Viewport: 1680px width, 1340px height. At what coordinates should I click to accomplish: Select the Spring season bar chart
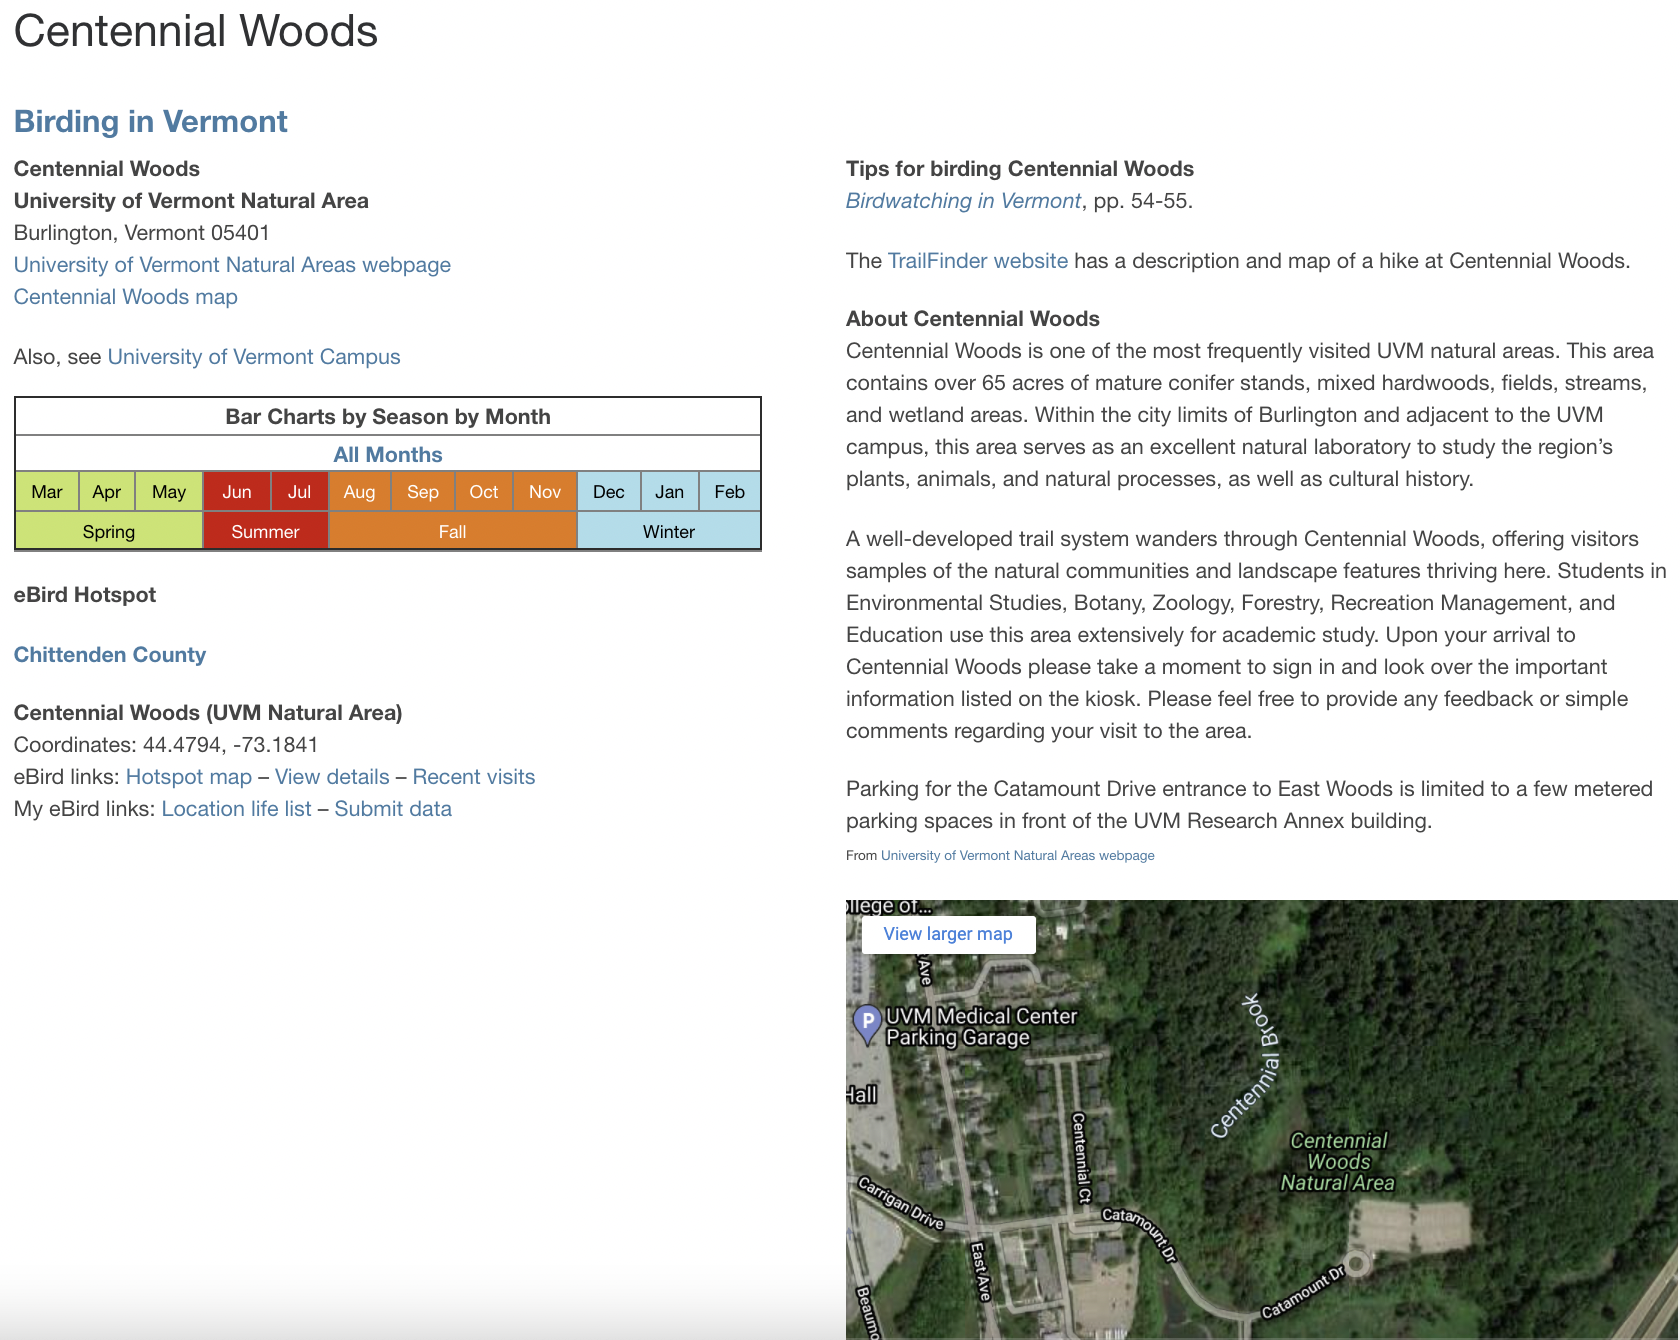click(x=108, y=532)
